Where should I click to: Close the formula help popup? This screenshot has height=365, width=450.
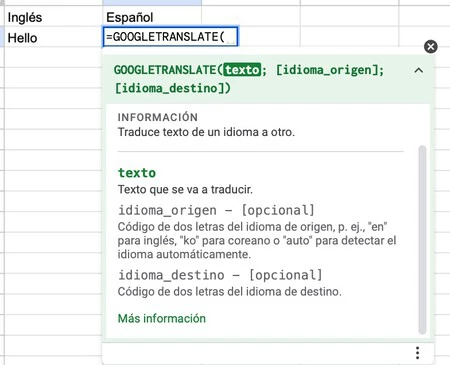(x=431, y=46)
